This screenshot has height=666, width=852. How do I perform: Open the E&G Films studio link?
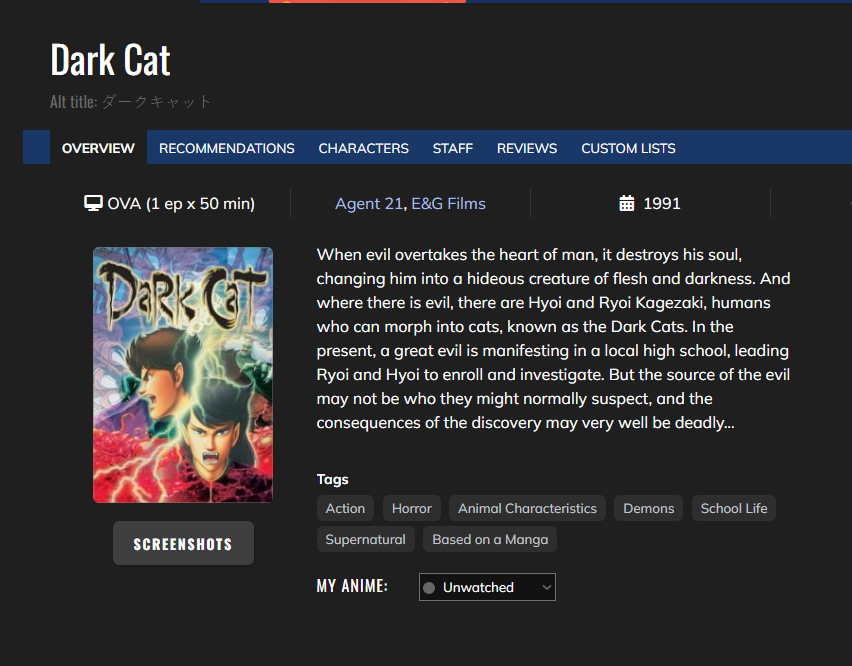tap(450, 204)
